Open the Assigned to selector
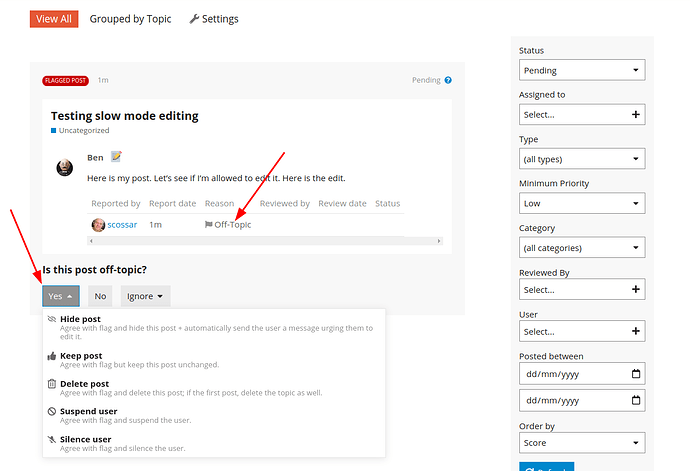Viewport: 690px width, 471px height. click(x=582, y=114)
